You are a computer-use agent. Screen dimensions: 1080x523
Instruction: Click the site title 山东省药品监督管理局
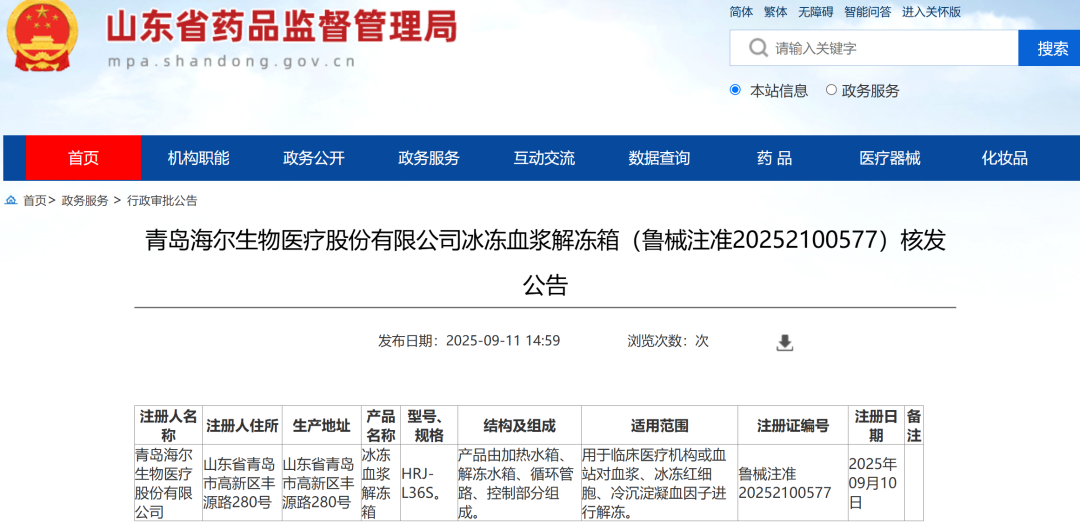tap(282, 28)
